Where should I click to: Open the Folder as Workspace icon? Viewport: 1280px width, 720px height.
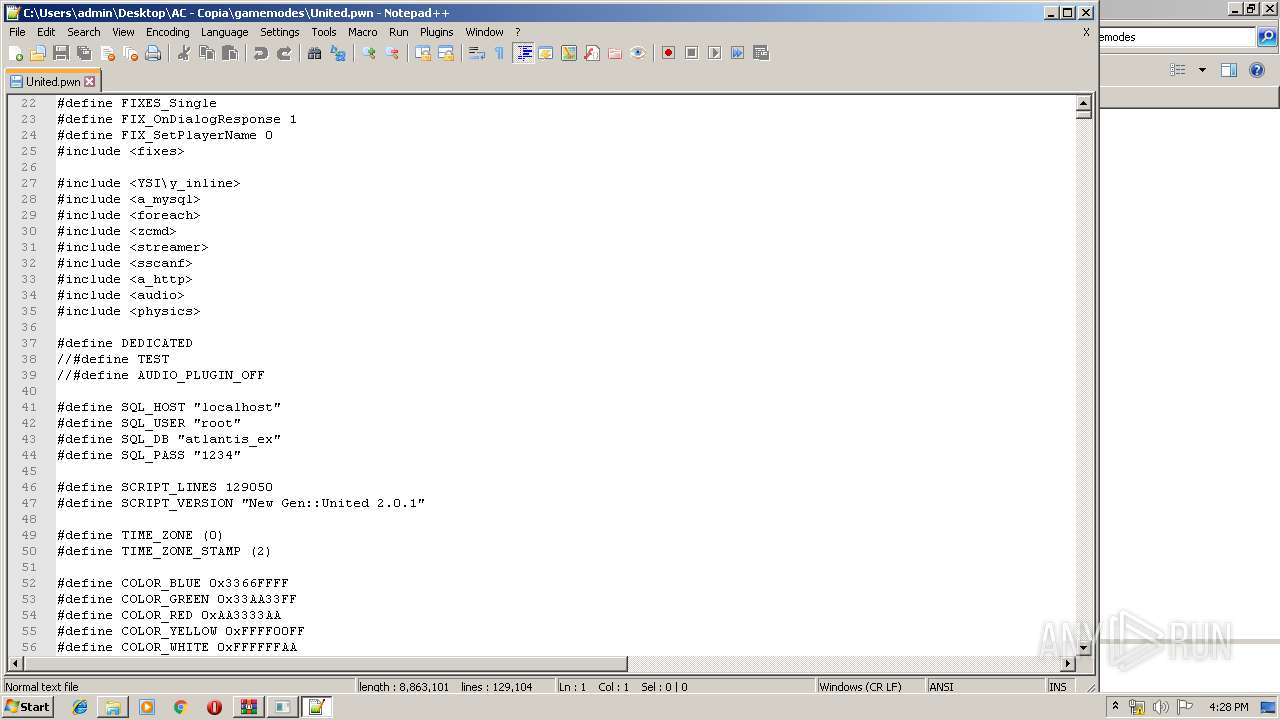coord(615,53)
